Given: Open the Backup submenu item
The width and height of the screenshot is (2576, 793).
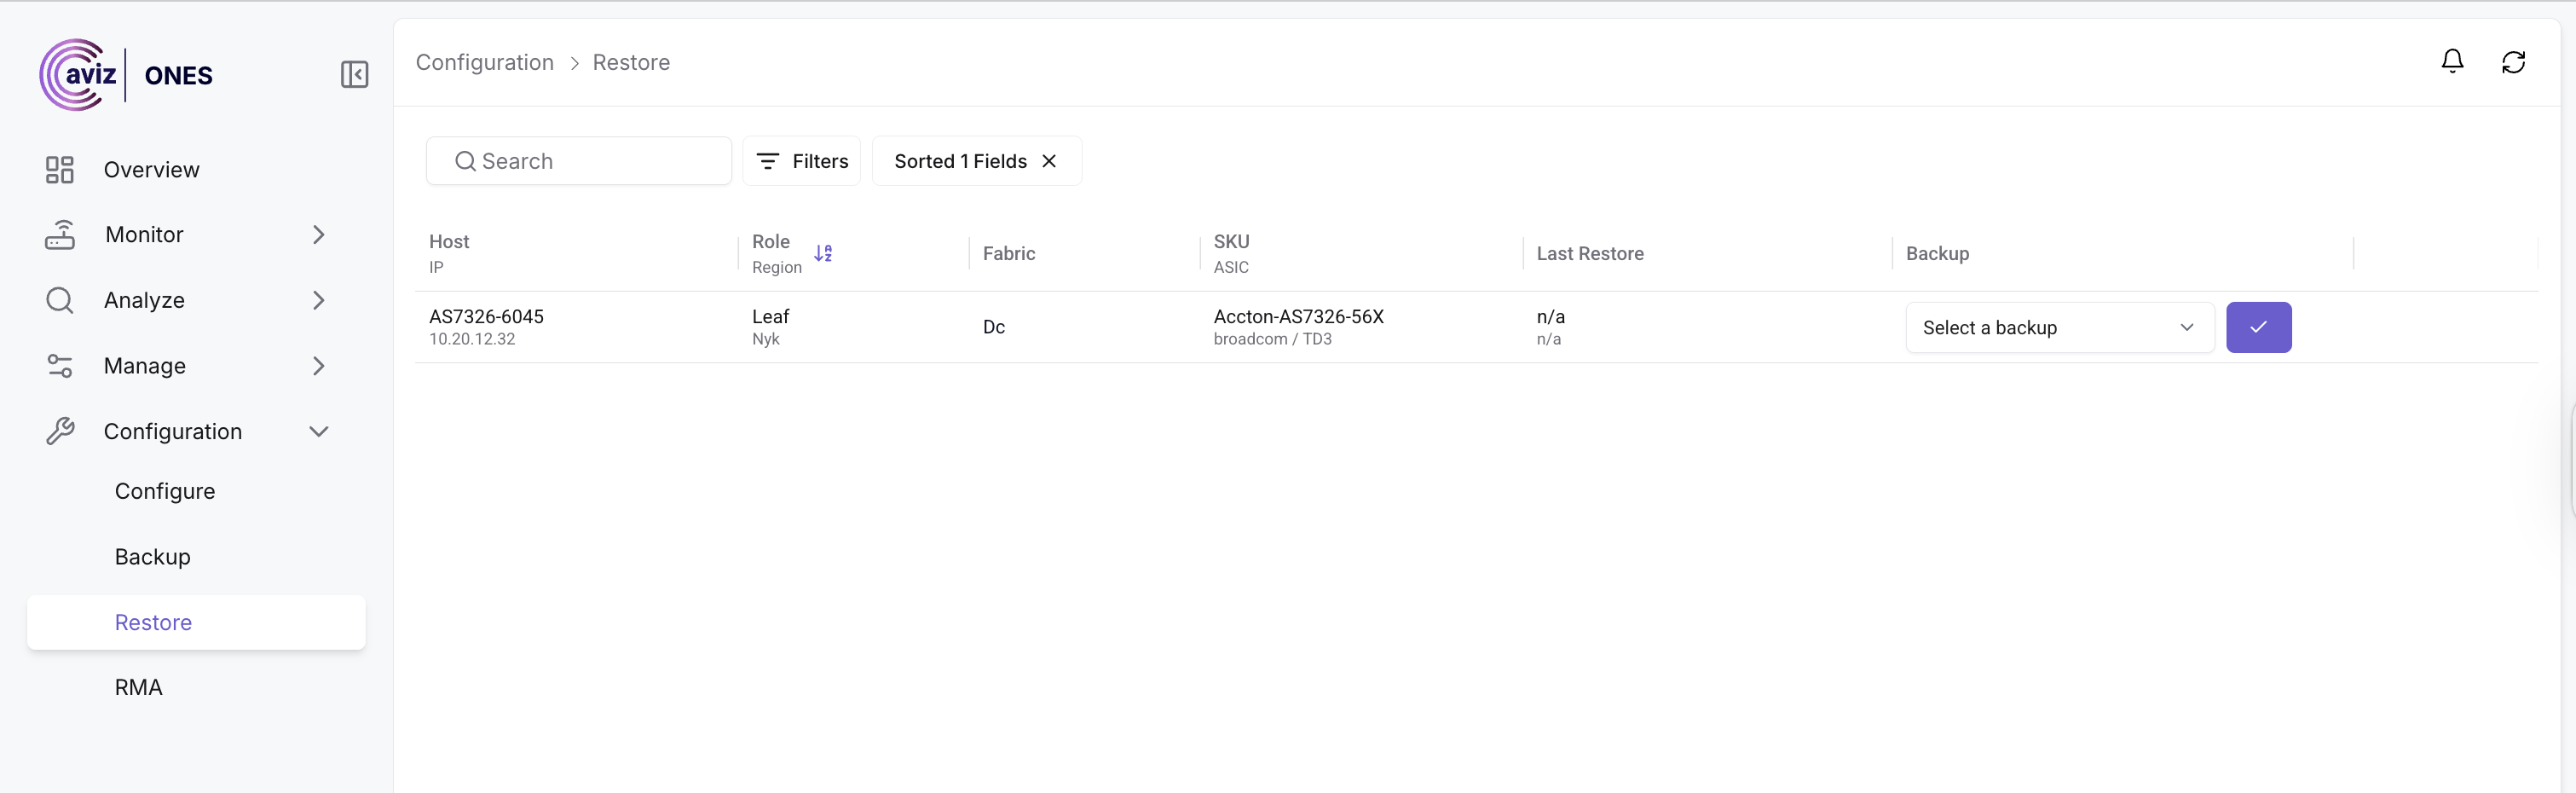Looking at the screenshot, I should [x=153, y=557].
